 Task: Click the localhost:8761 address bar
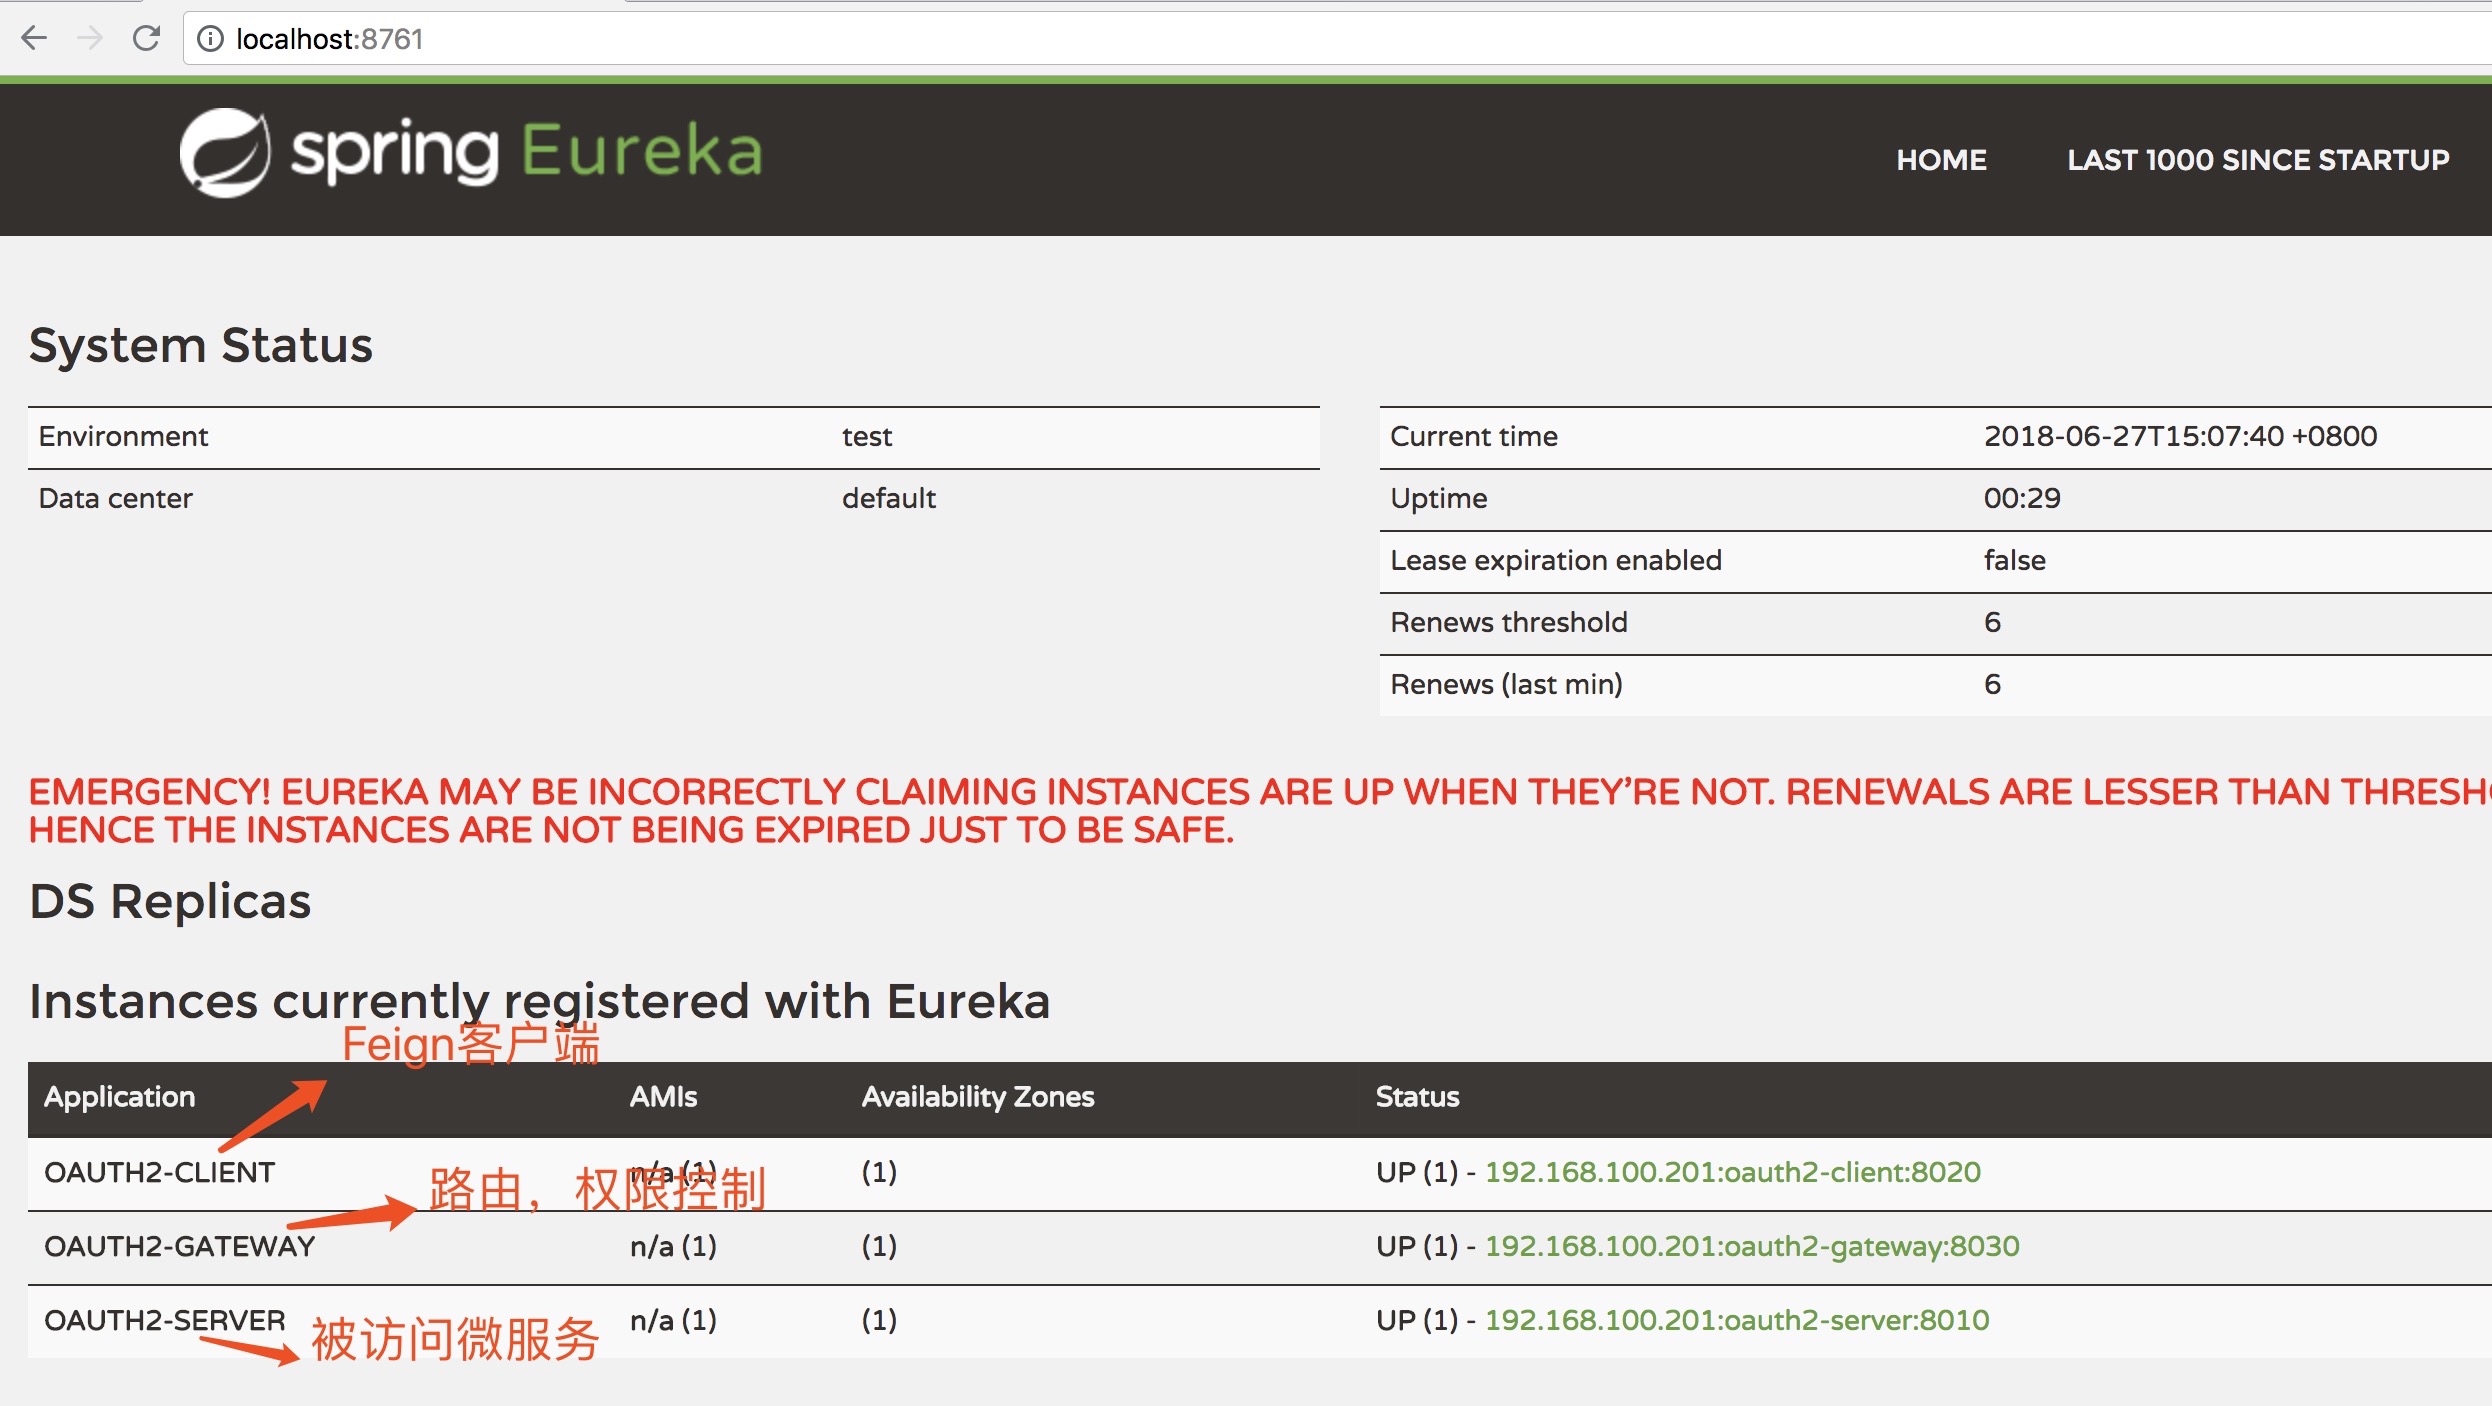[330, 38]
